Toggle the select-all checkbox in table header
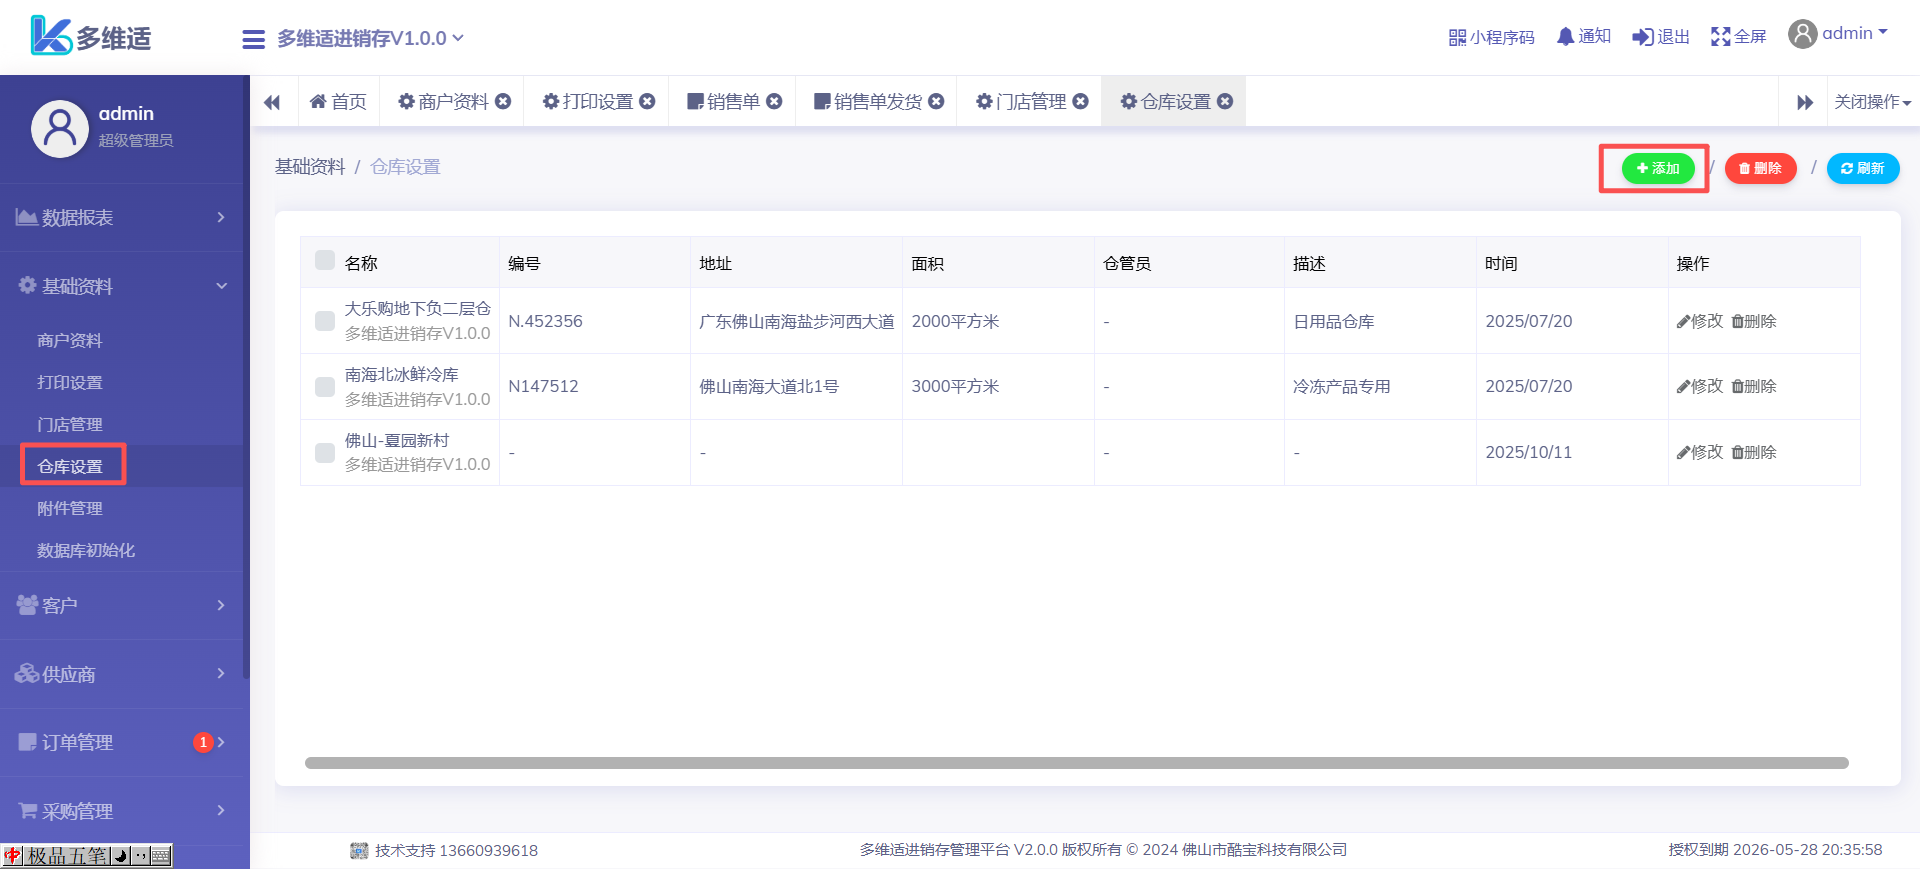Screen dimensions: 1920x869 325,261
